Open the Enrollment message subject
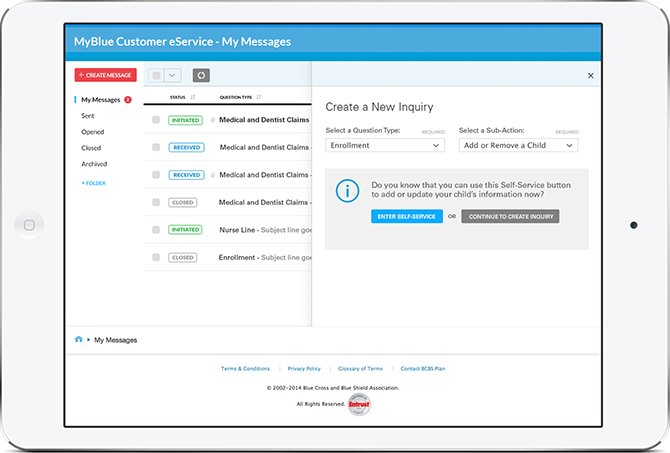The height and width of the screenshot is (453, 670). point(265,257)
